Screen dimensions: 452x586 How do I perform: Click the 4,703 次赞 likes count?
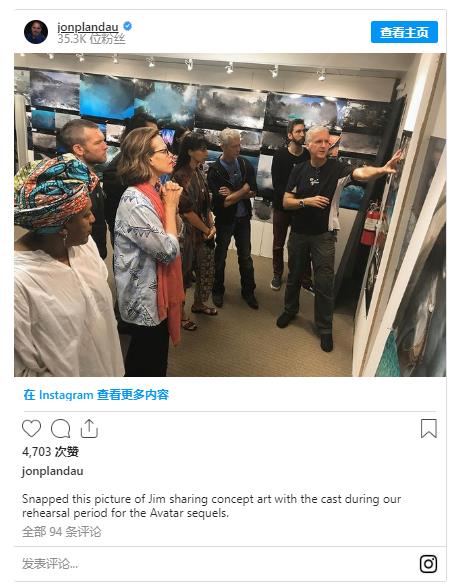[x=50, y=452]
